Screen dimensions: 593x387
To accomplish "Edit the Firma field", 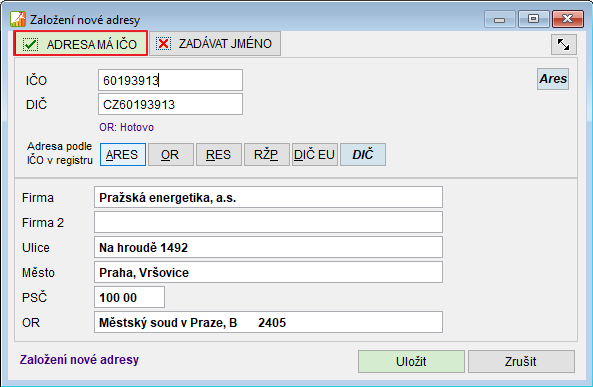I will tap(268, 197).
